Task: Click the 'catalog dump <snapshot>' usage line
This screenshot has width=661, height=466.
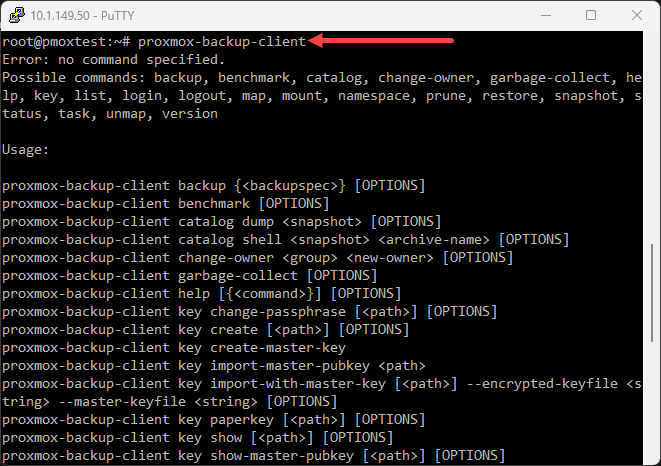Action: pos(221,222)
